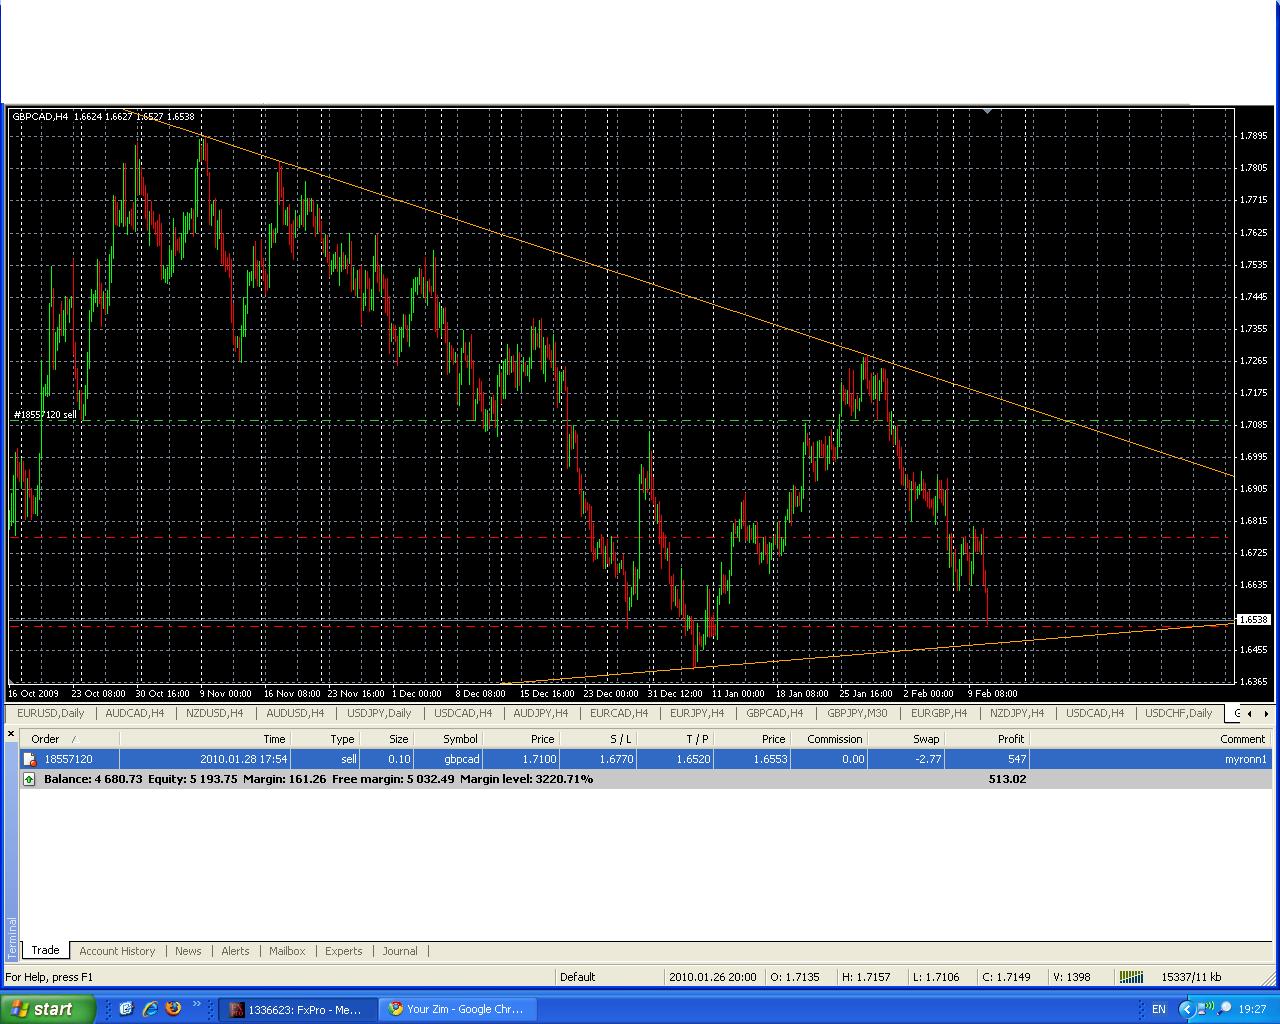Viewport: 1280px width, 1024px height.
Task: Click the Windows Start button
Action: coord(48,1009)
